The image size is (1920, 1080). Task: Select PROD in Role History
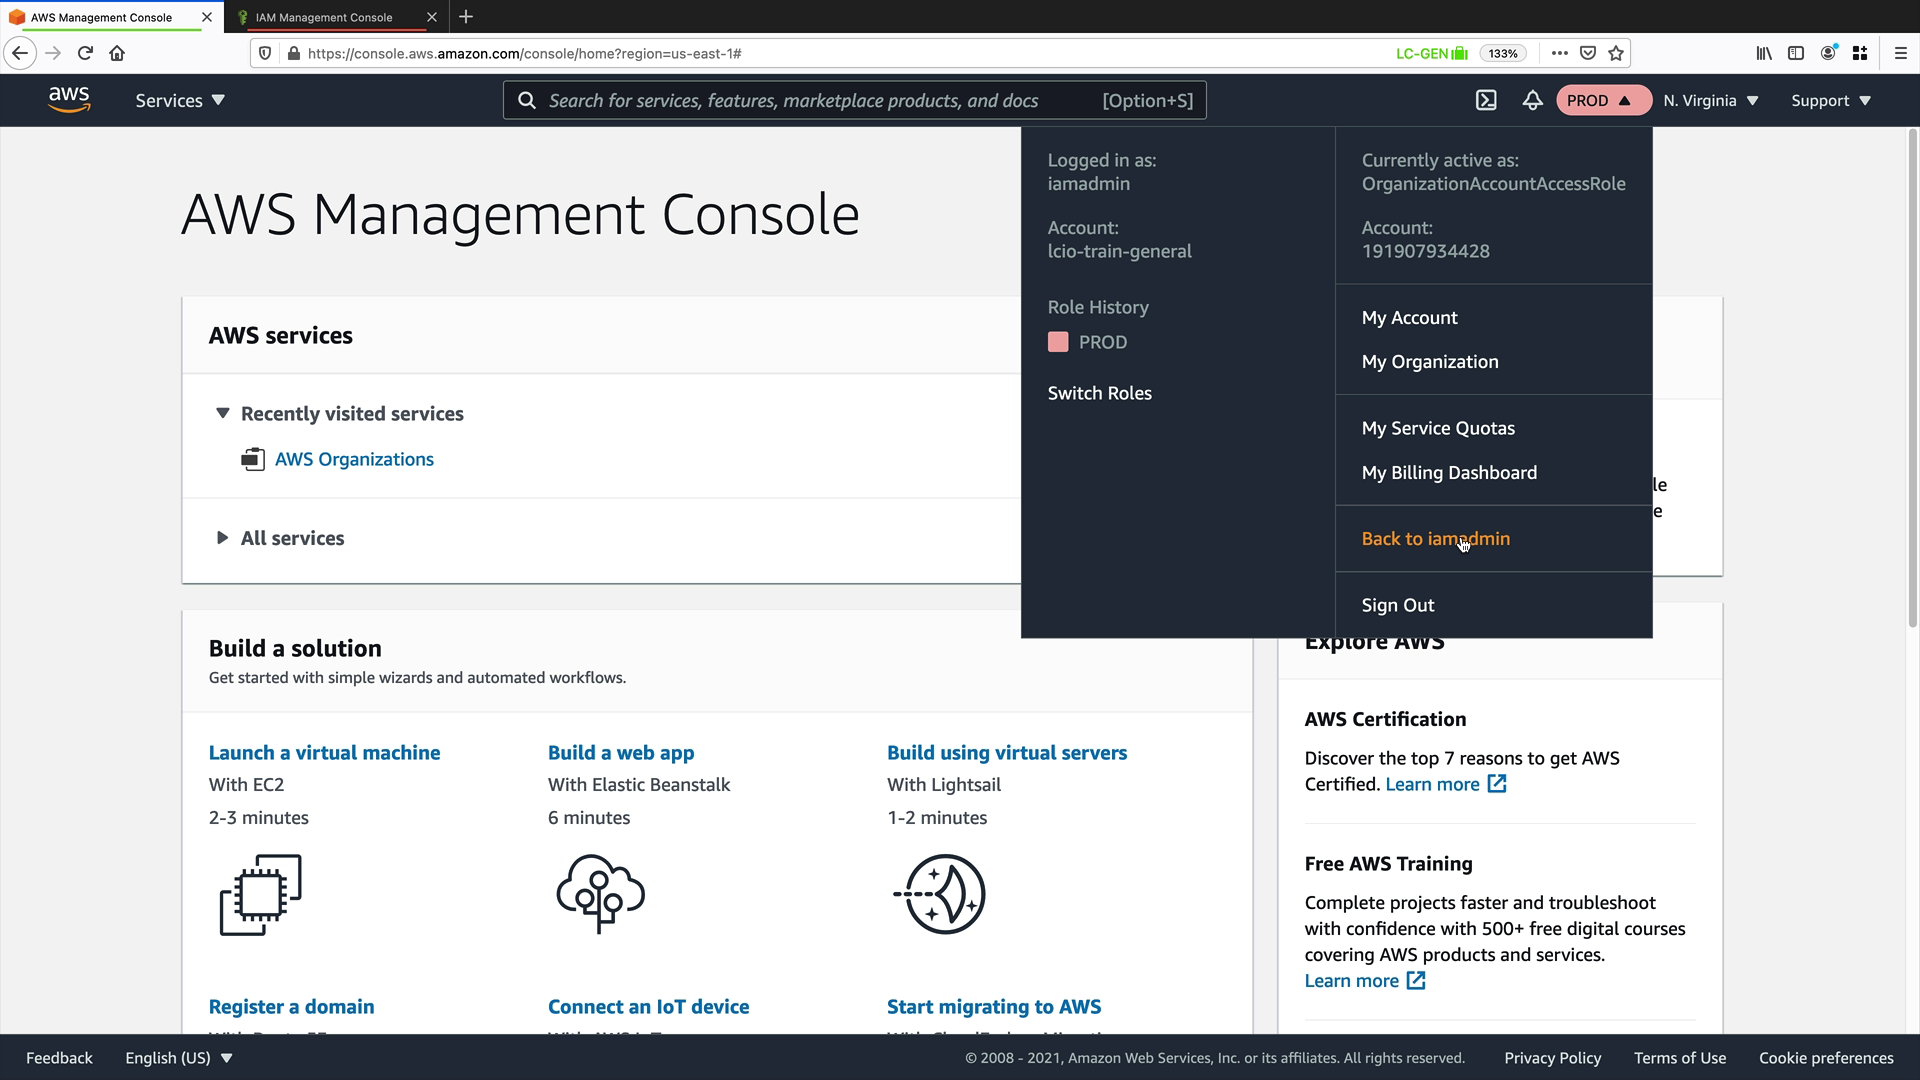pos(1102,342)
